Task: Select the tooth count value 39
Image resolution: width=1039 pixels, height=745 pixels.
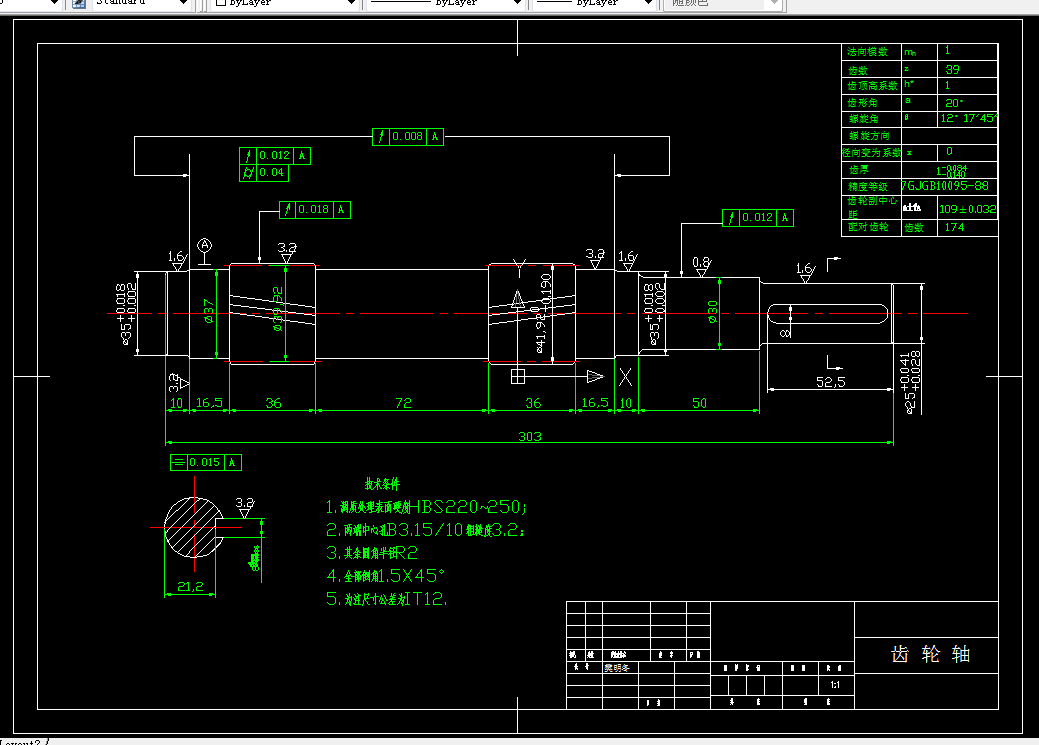Action: pyautogui.click(x=952, y=69)
